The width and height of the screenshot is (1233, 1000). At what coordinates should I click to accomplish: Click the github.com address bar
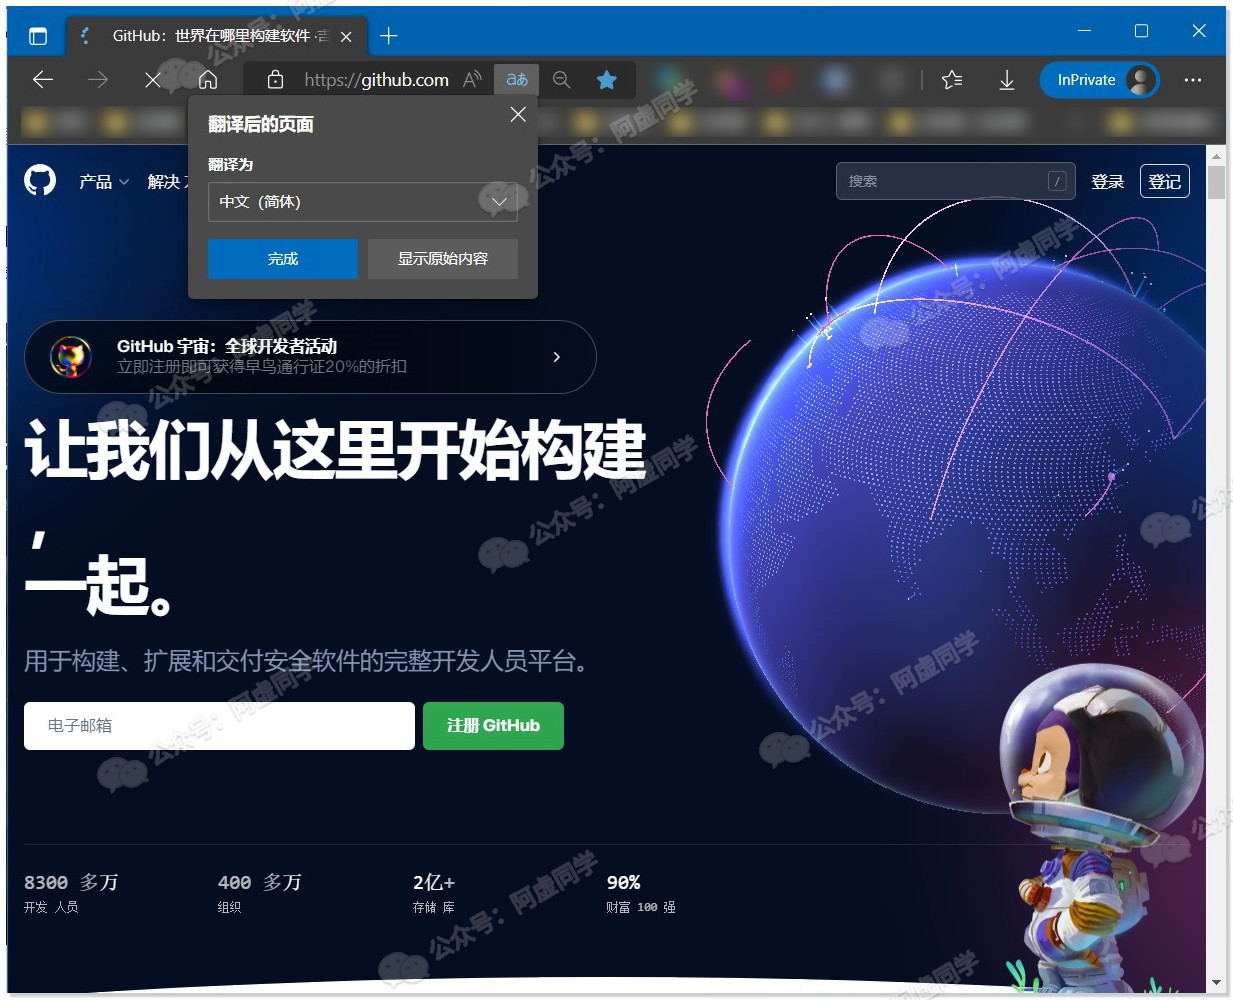click(x=376, y=80)
